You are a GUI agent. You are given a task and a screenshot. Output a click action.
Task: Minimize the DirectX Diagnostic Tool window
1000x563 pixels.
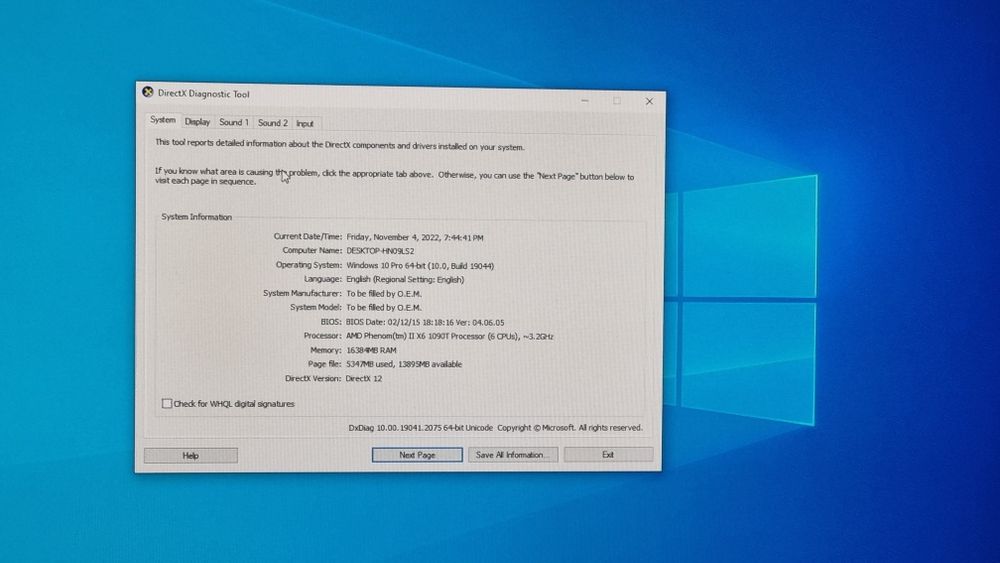(x=585, y=100)
